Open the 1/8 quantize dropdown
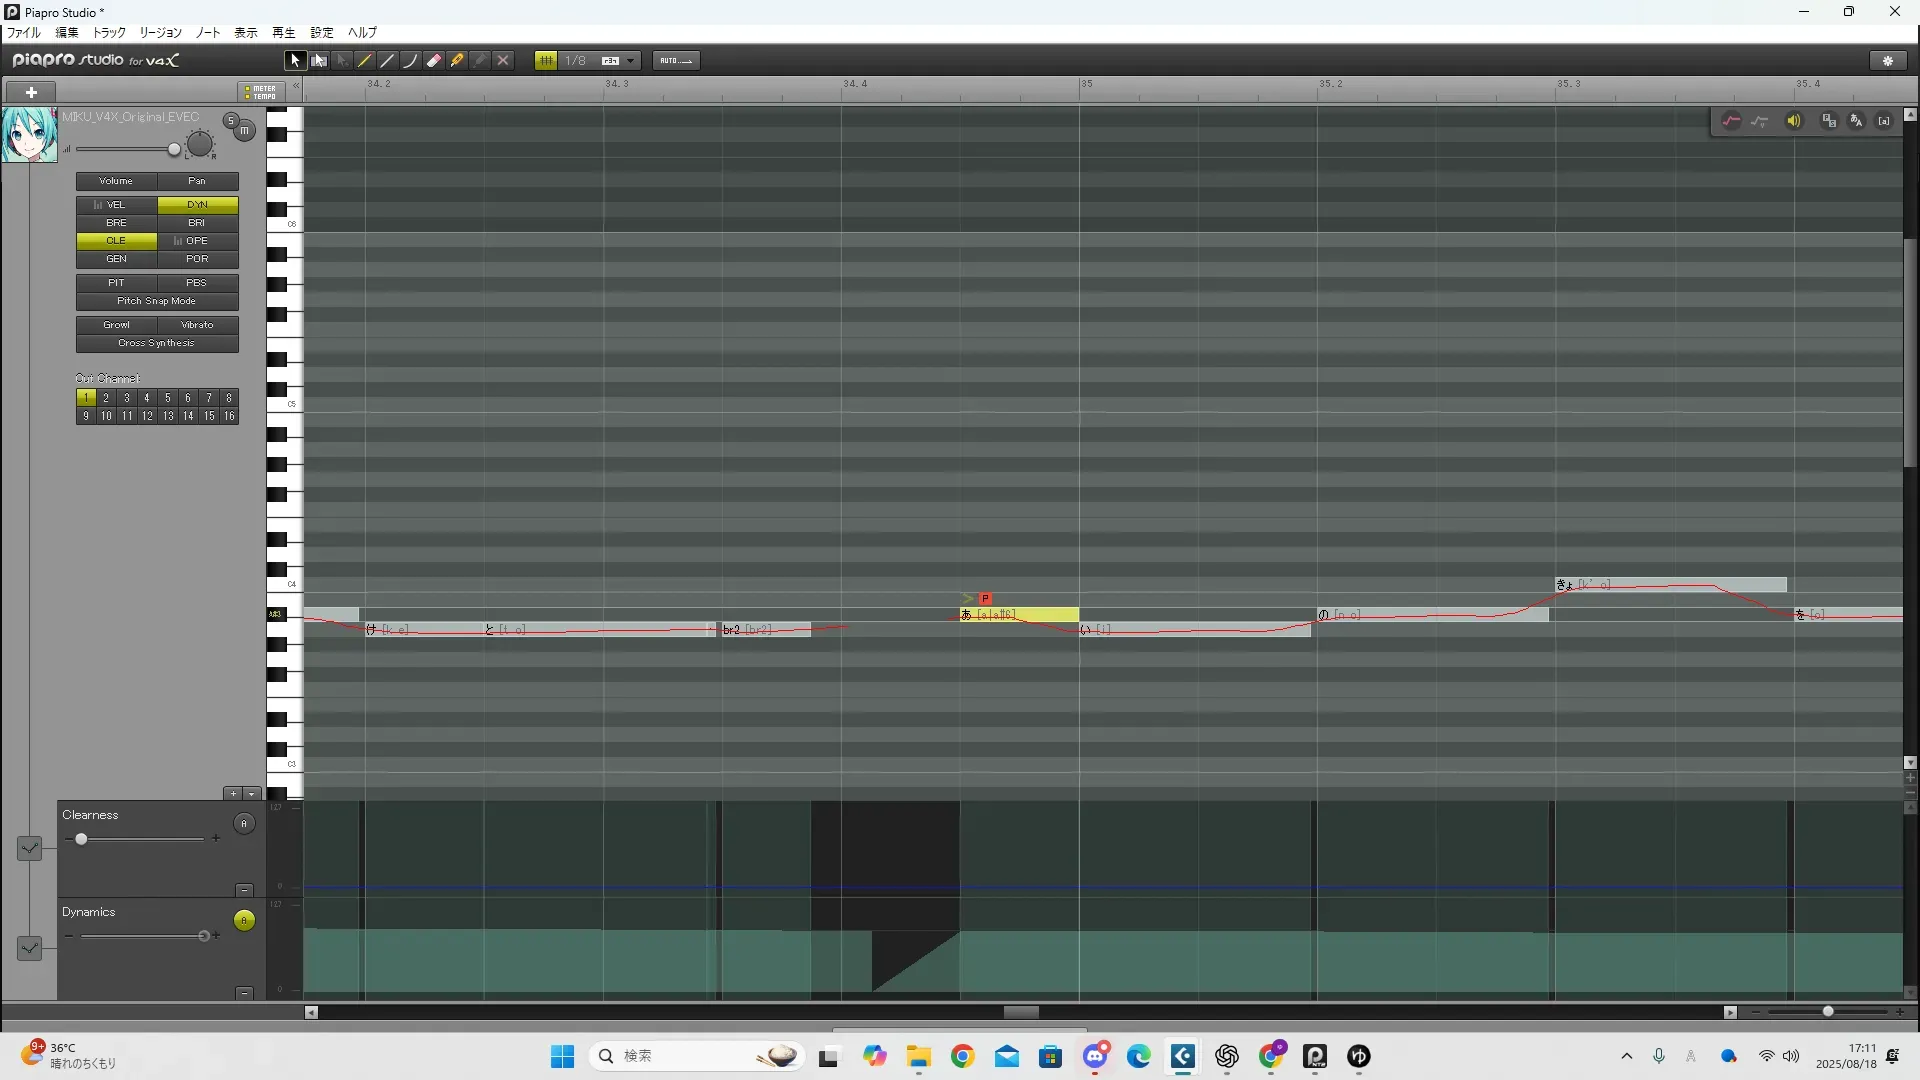Viewport: 1920px width, 1080px height. pyautogui.click(x=630, y=61)
